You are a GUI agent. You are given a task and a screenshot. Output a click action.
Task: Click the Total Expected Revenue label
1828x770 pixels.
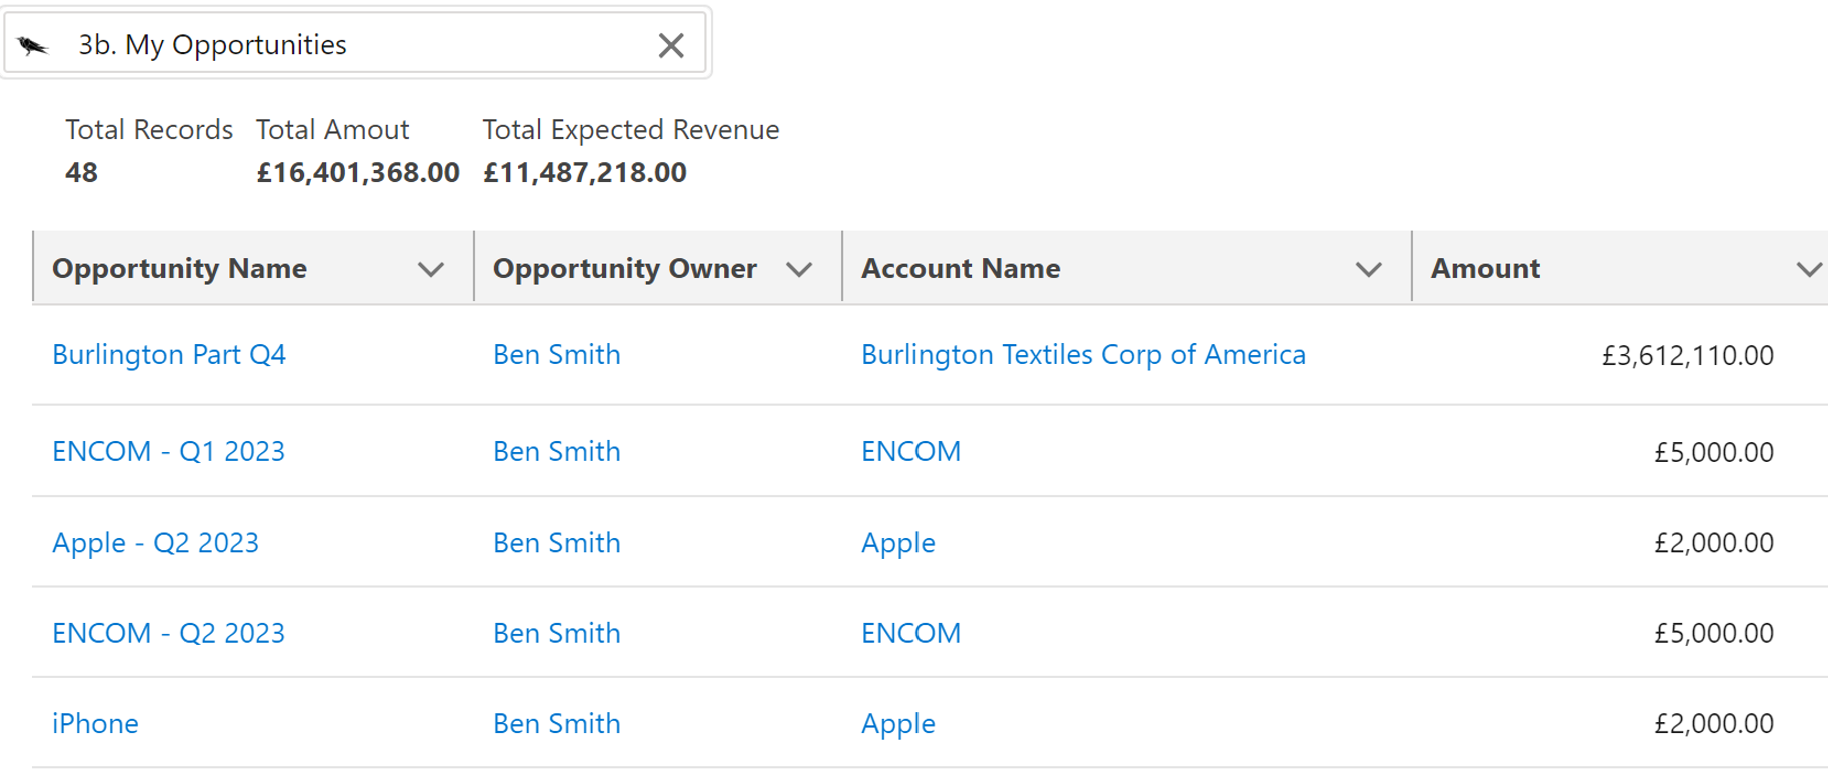click(x=631, y=129)
